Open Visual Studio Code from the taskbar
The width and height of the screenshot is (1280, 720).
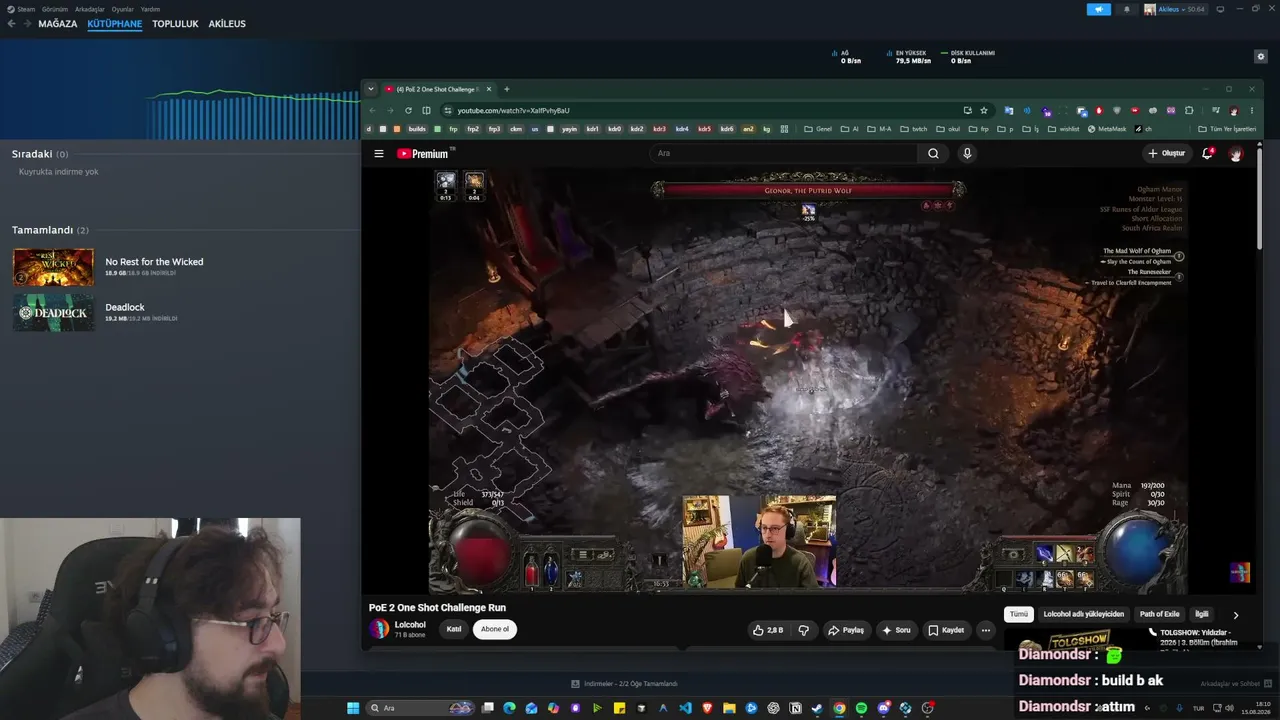pyautogui.click(x=685, y=708)
